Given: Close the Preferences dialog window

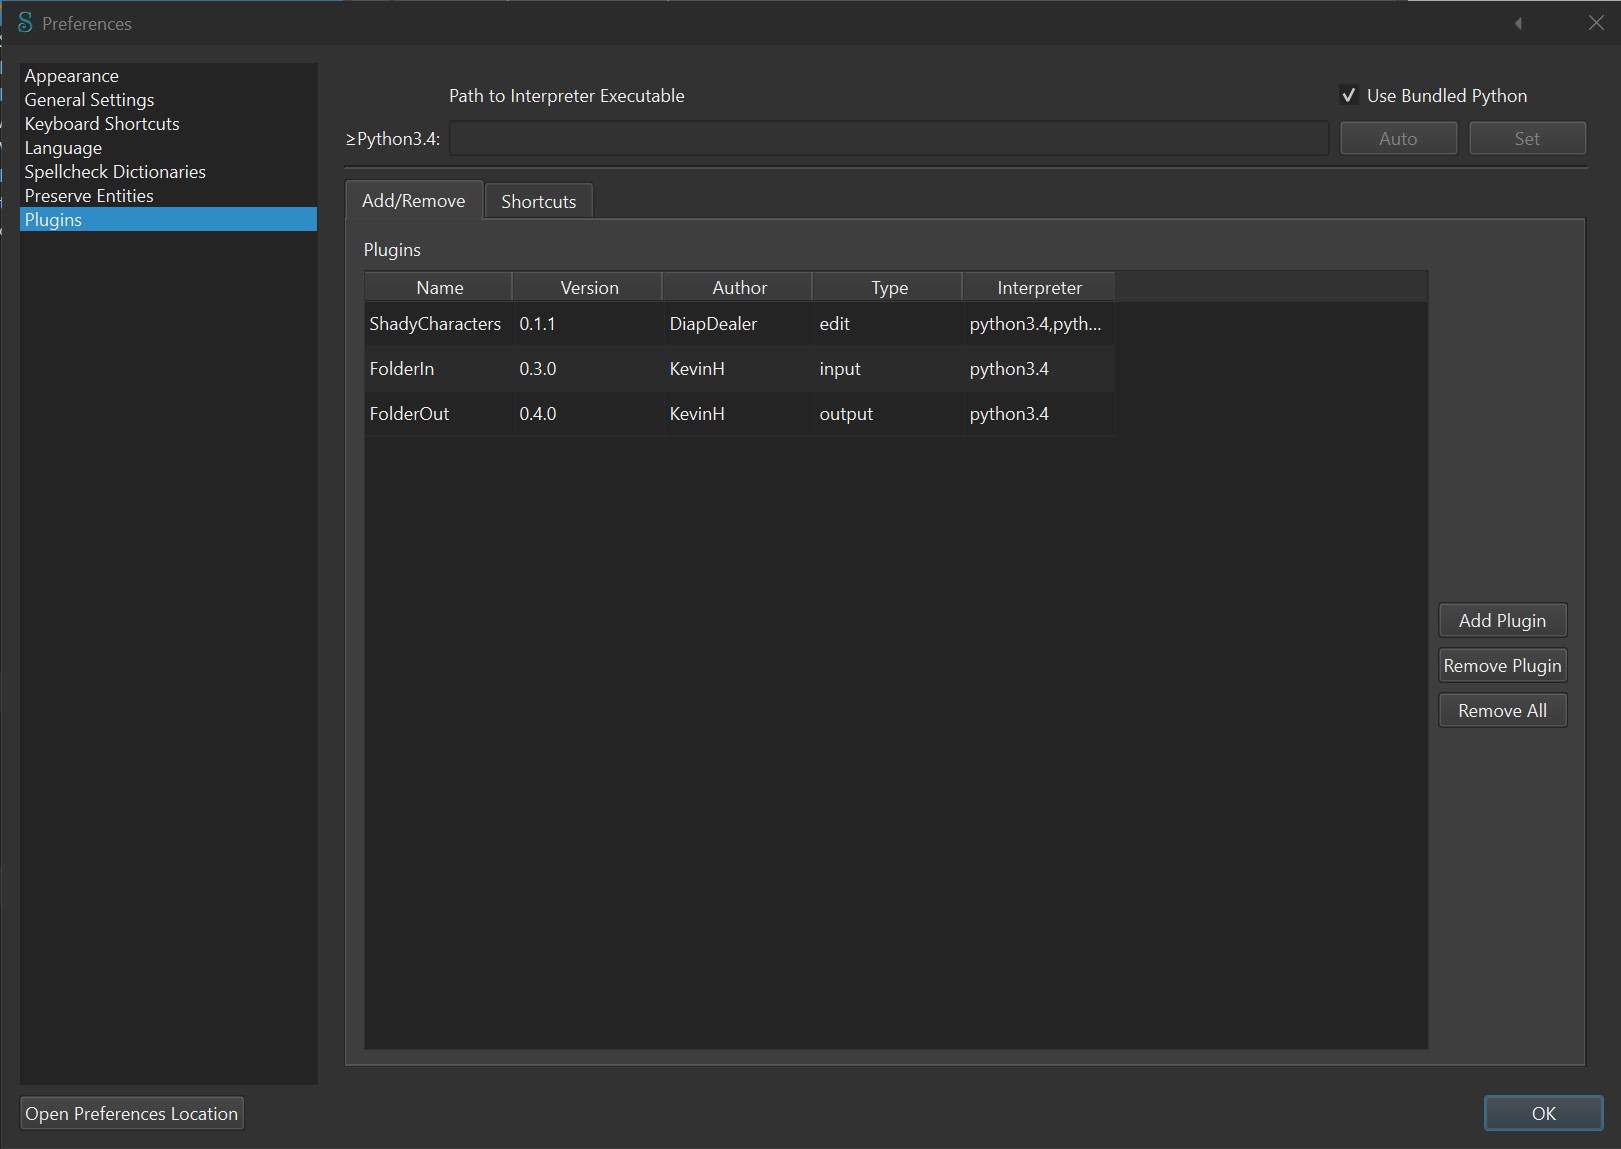Looking at the screenshot, I should pyautogui.click(x=1595, y=23).
